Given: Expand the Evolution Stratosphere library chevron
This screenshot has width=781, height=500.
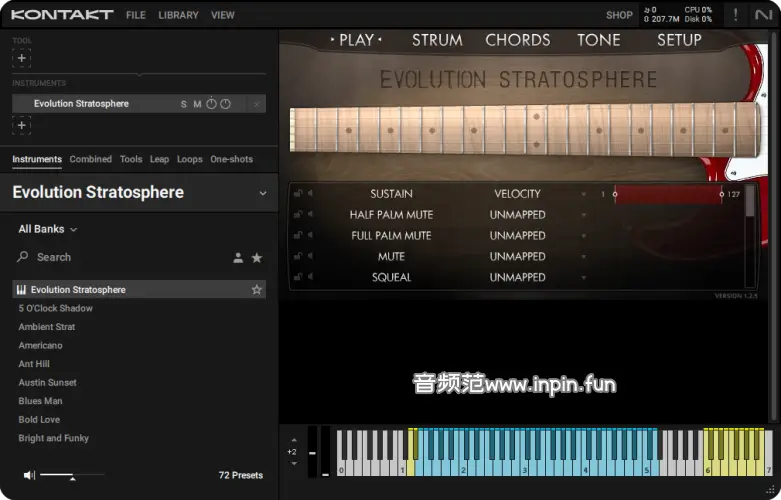Looking at the screenshot, I should [x=263, y=193].
